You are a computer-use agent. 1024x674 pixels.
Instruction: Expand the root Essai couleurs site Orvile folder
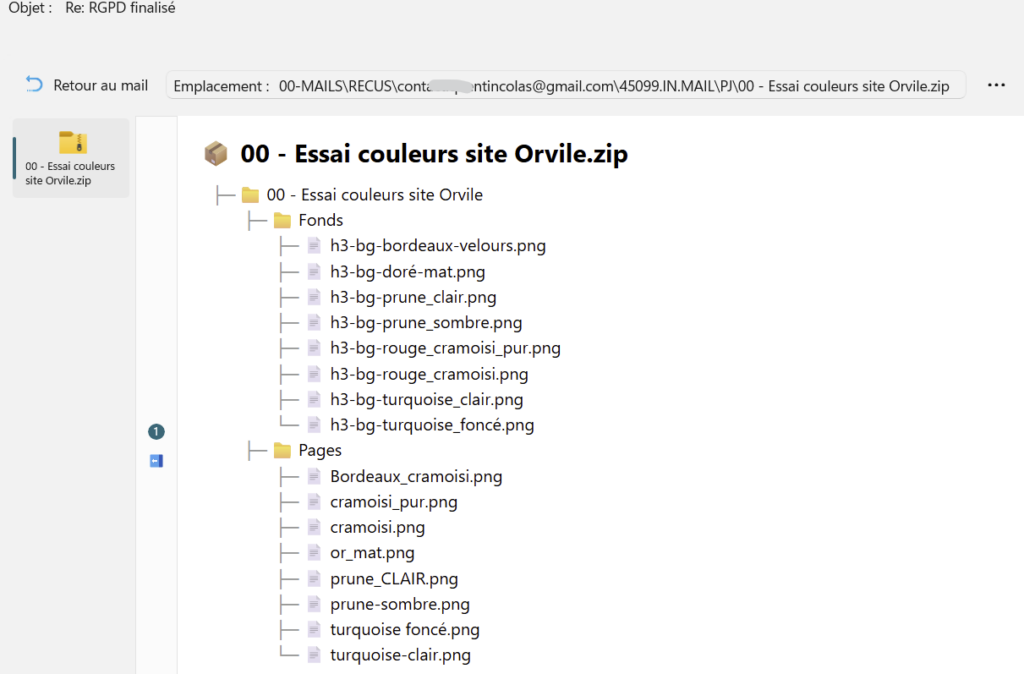click(250, 195)
